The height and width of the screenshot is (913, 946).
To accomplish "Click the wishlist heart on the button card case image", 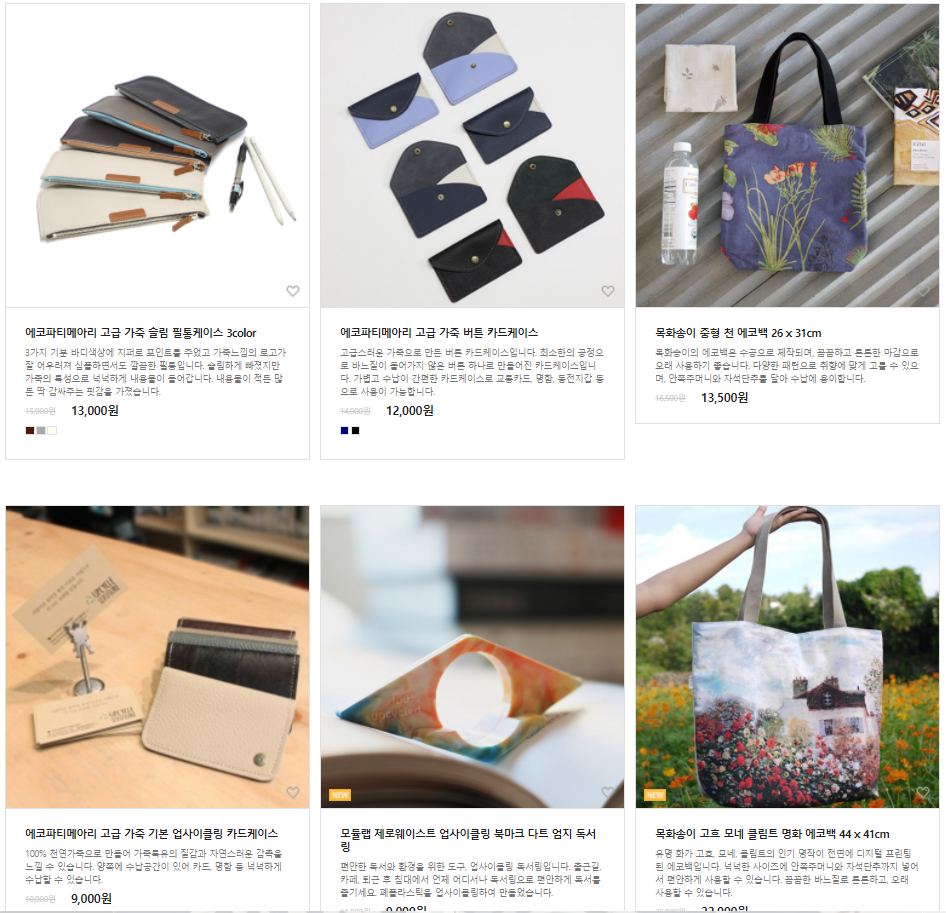I will click(608, 291).
